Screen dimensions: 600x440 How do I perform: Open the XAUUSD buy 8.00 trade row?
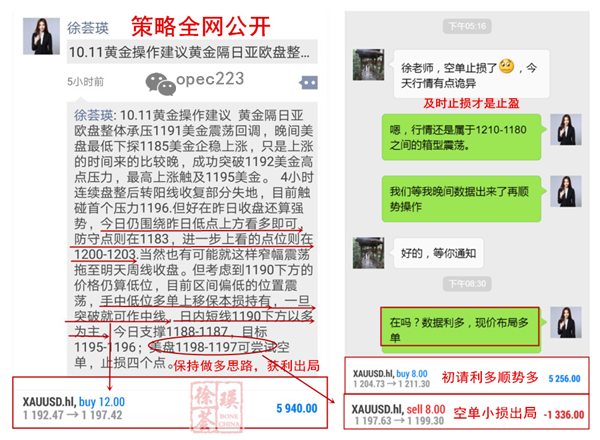coord(466,375)
